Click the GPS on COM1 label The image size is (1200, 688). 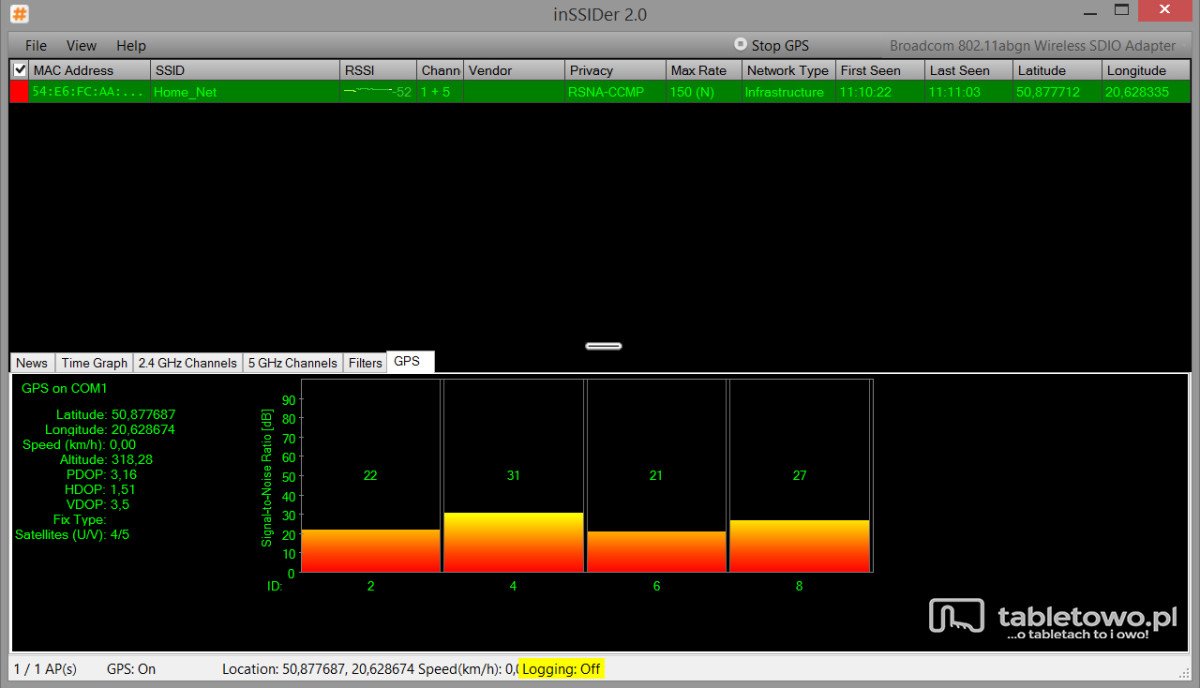(x=64, y=388)
